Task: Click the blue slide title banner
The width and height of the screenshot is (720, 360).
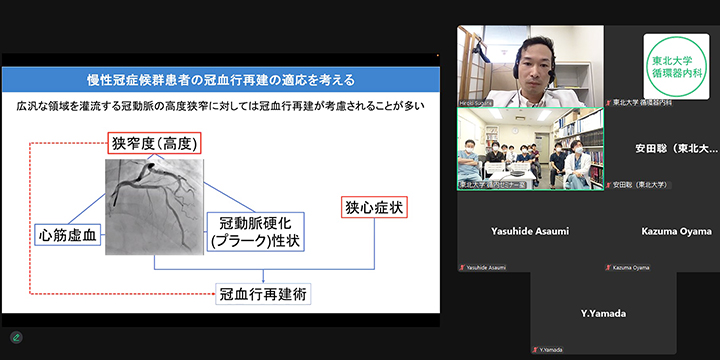Action: pos(220,80)
